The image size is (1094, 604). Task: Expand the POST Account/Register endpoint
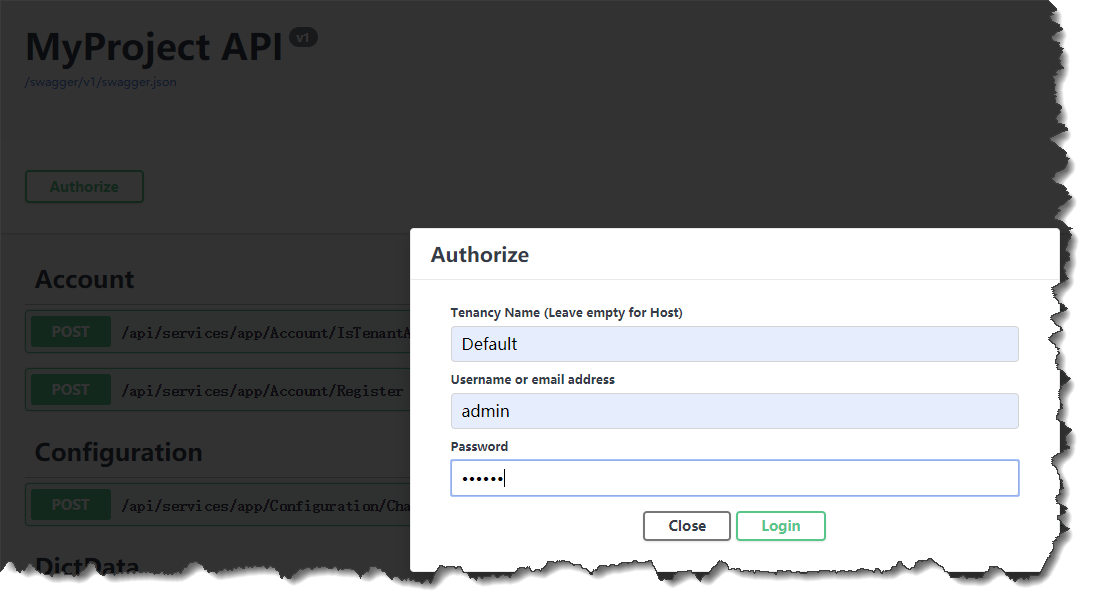pos(218,390)
